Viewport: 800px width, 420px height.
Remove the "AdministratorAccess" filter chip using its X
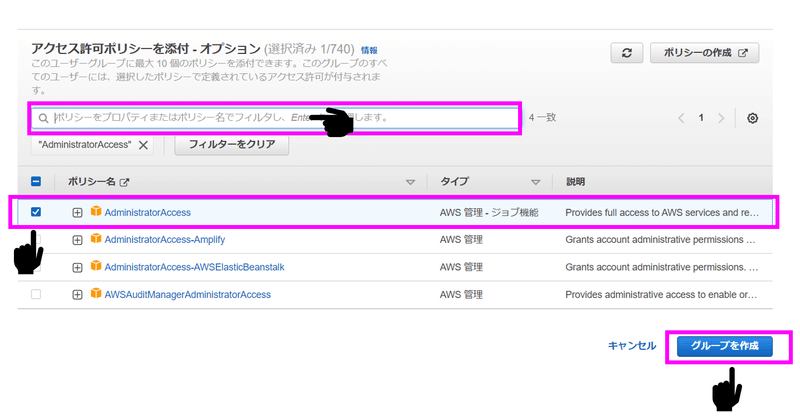[143, 145]
